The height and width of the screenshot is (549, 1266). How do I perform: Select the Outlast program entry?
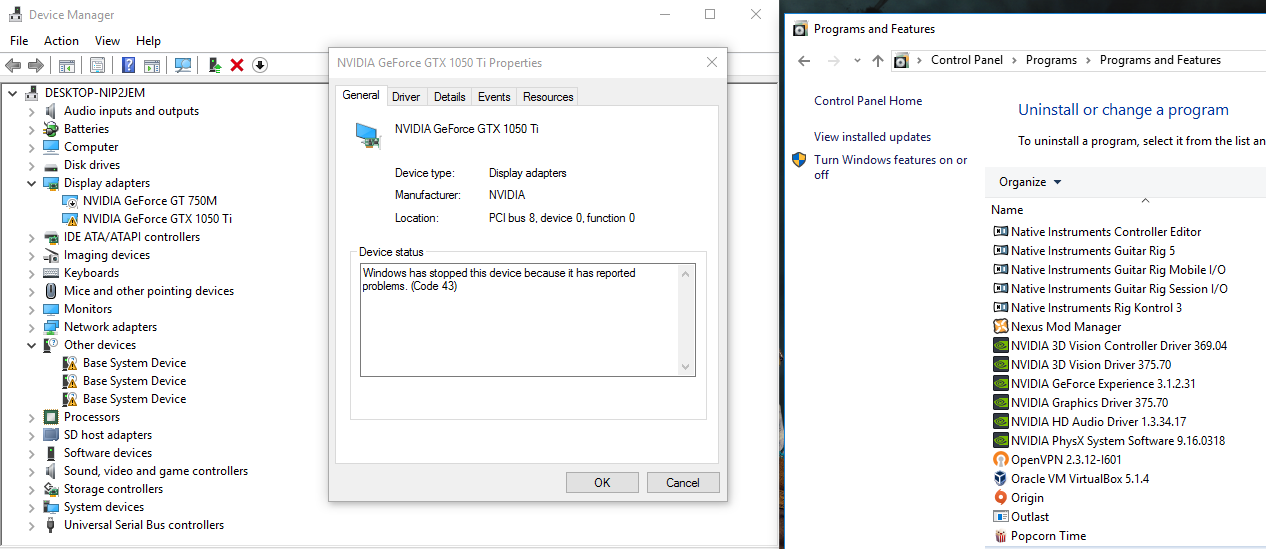[1021, 517]
